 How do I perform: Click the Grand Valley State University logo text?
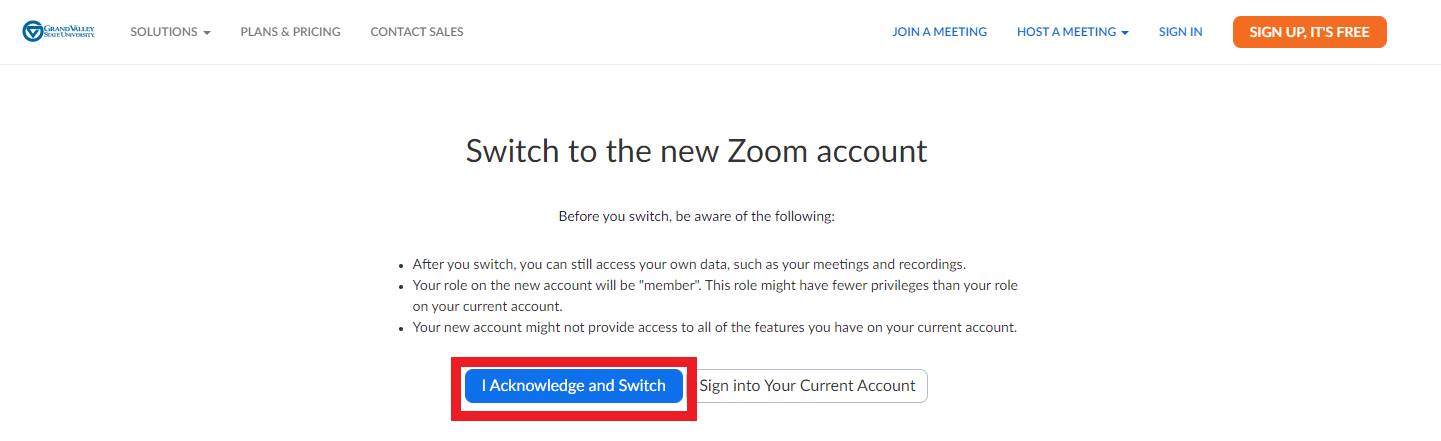[70, 32]
